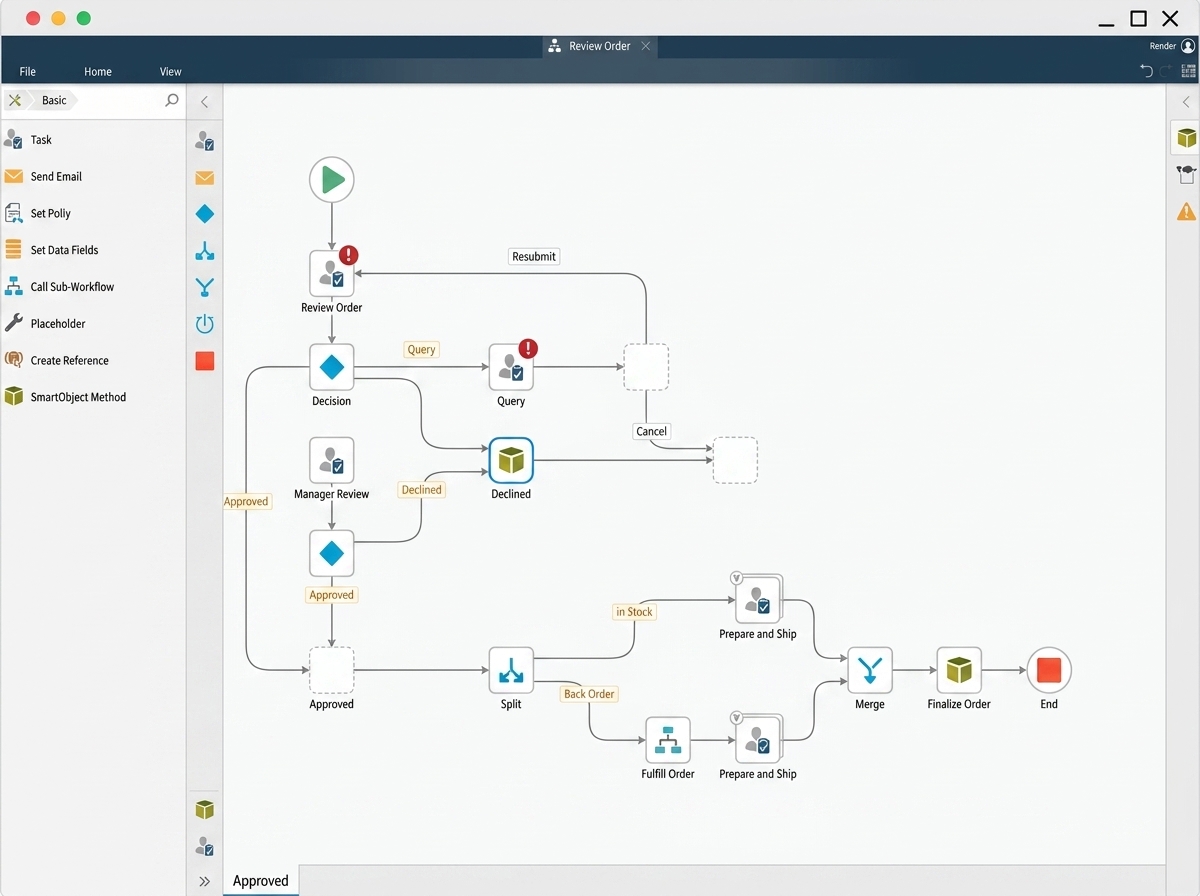Select Call Sub-Workflow toolbox item
This screenshot has width=1200, height=896.
pos(93,287)
